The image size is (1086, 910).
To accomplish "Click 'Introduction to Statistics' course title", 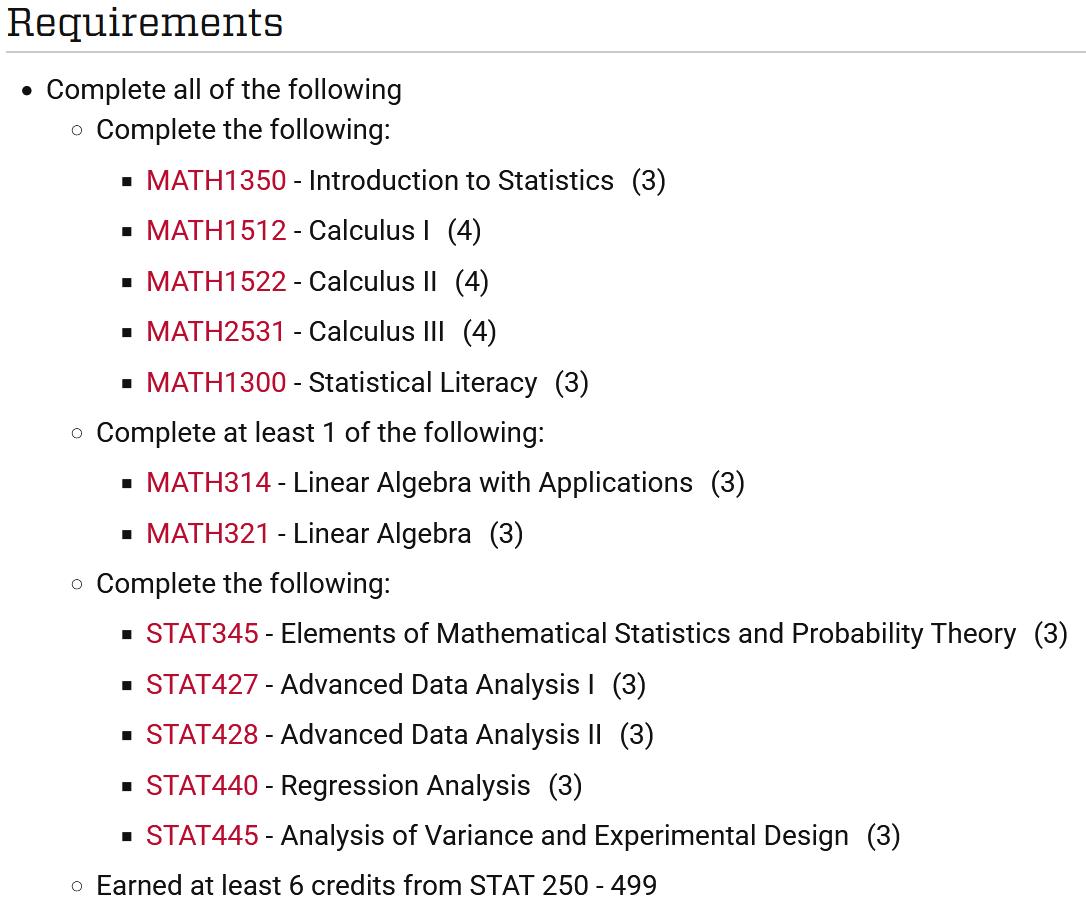I will click(461, 181).
